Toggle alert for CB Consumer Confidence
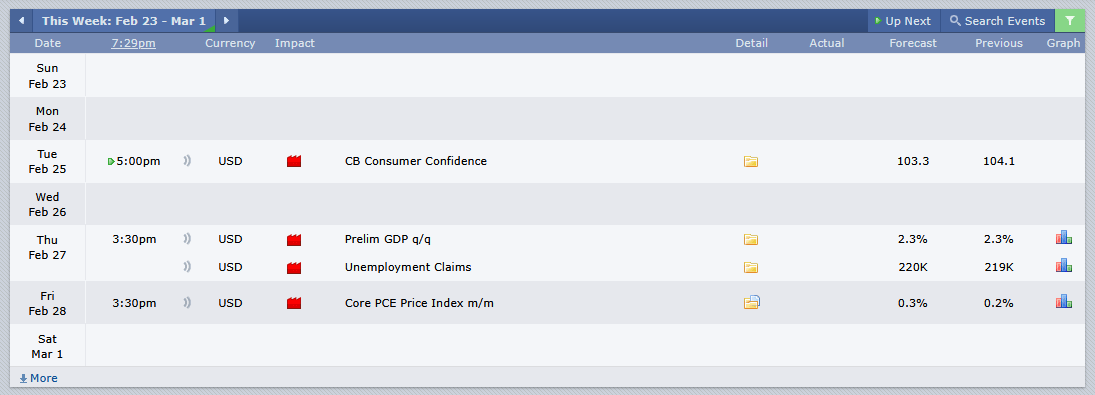 pos(186,161)
